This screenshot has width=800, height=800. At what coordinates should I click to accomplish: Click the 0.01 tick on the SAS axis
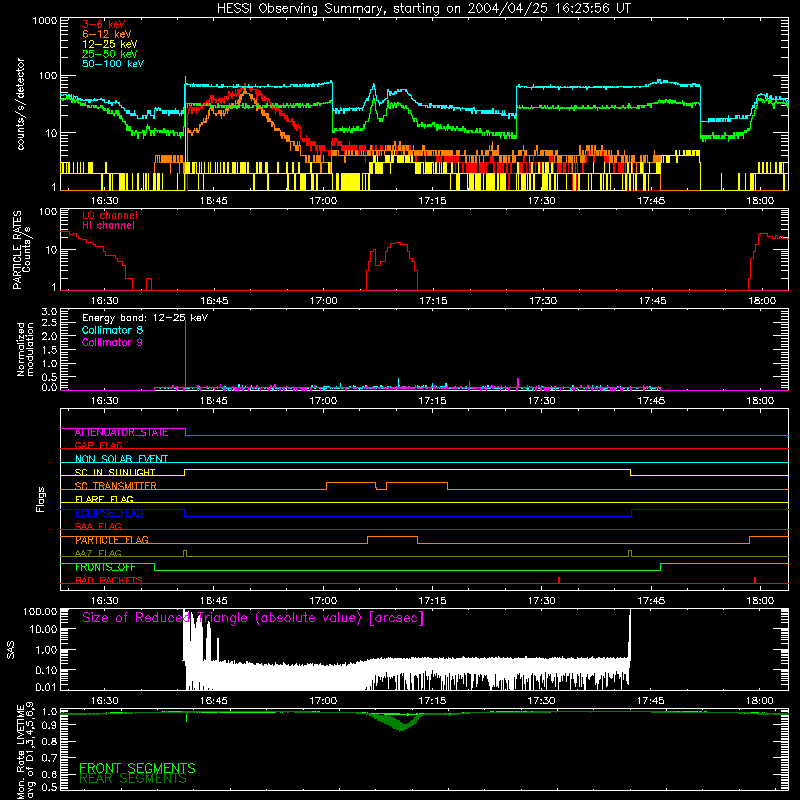tap(46, 687)
